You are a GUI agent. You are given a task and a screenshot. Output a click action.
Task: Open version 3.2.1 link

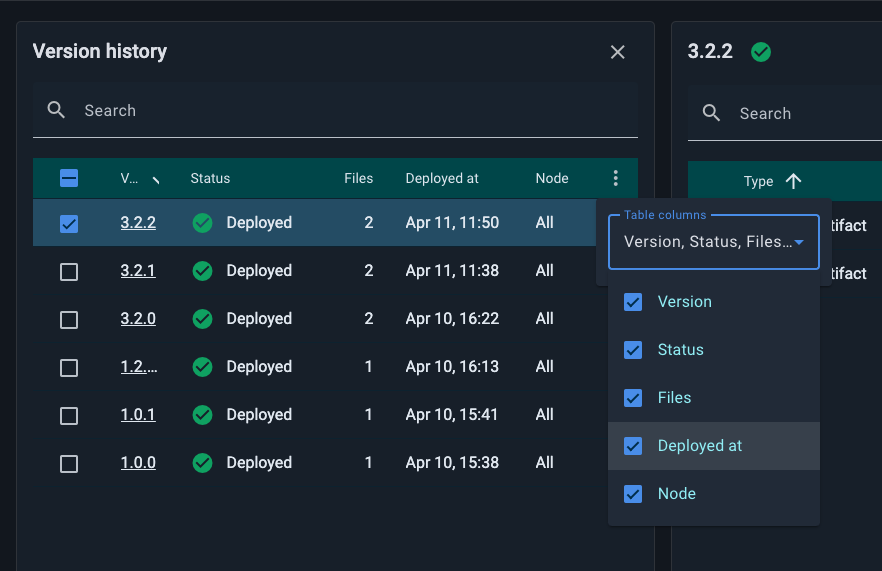click(138, 271)
